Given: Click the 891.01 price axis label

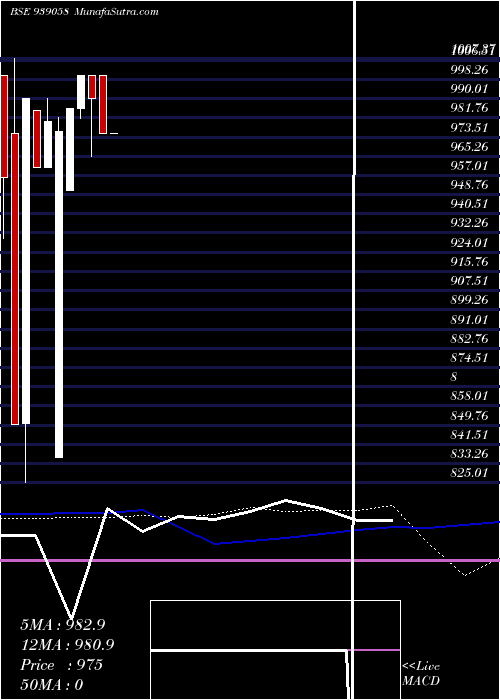Looking at the screenshot, I should click(x=469, y=319).
